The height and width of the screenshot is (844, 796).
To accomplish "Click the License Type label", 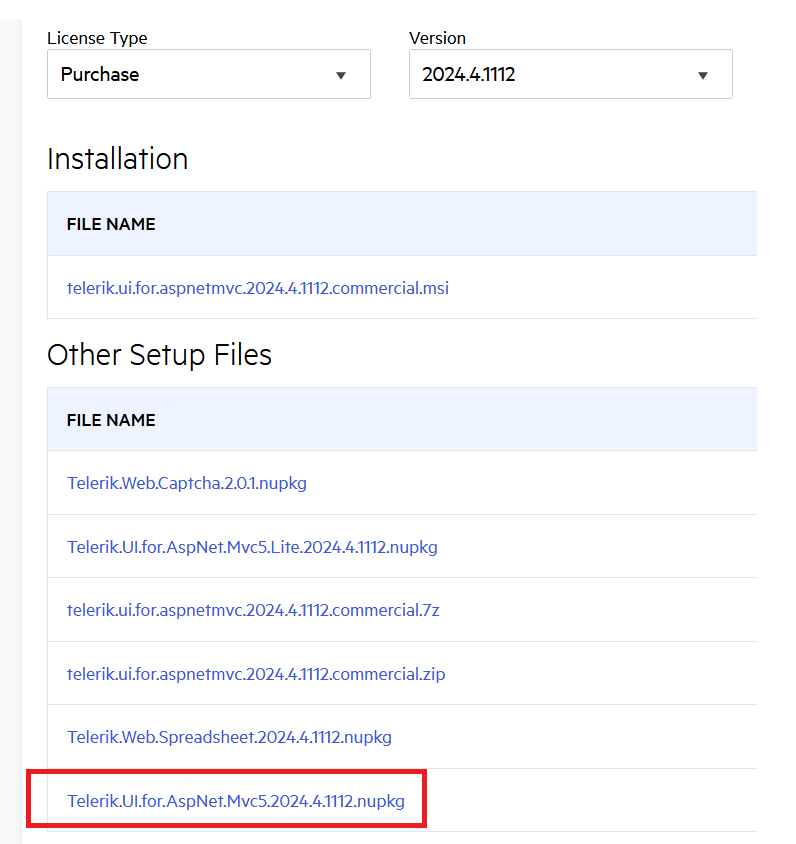I will 97,38.
